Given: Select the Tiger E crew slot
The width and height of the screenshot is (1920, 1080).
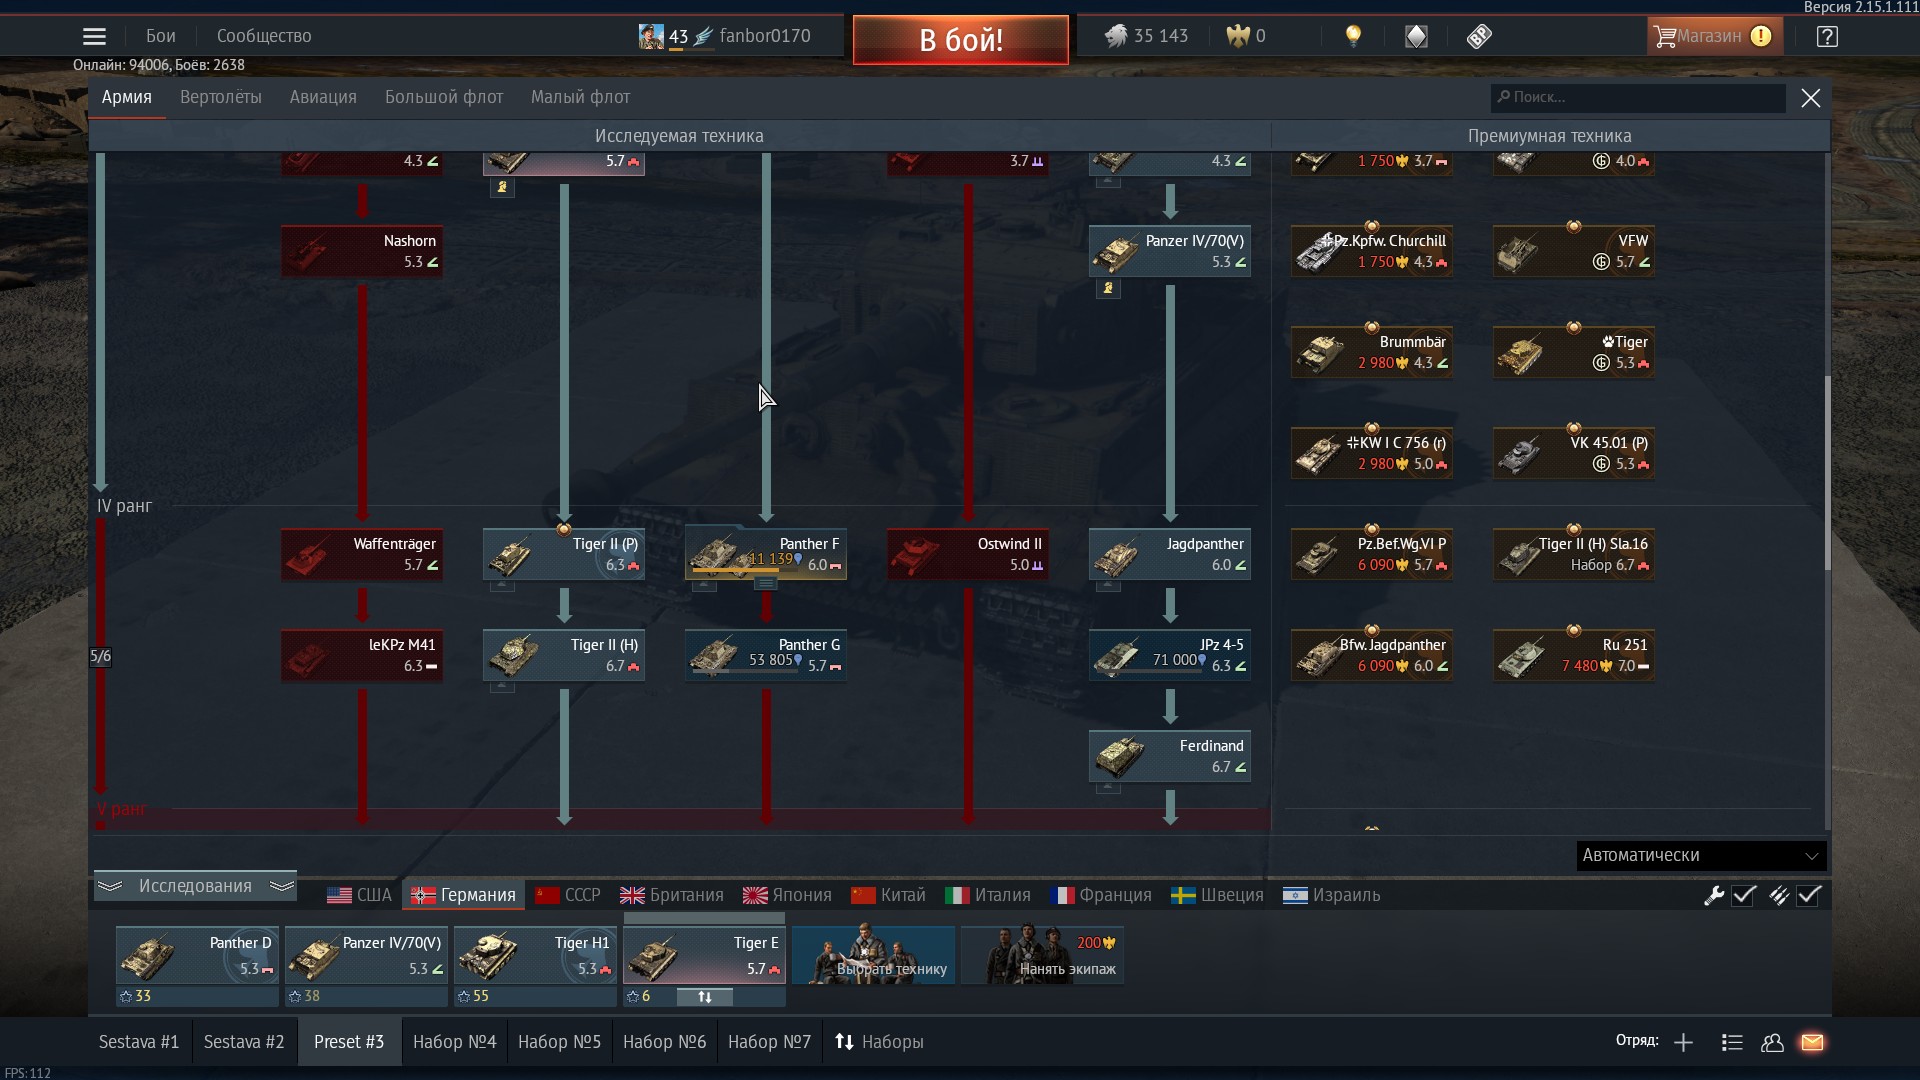Looking at the screenshot, I should point(704,955).
